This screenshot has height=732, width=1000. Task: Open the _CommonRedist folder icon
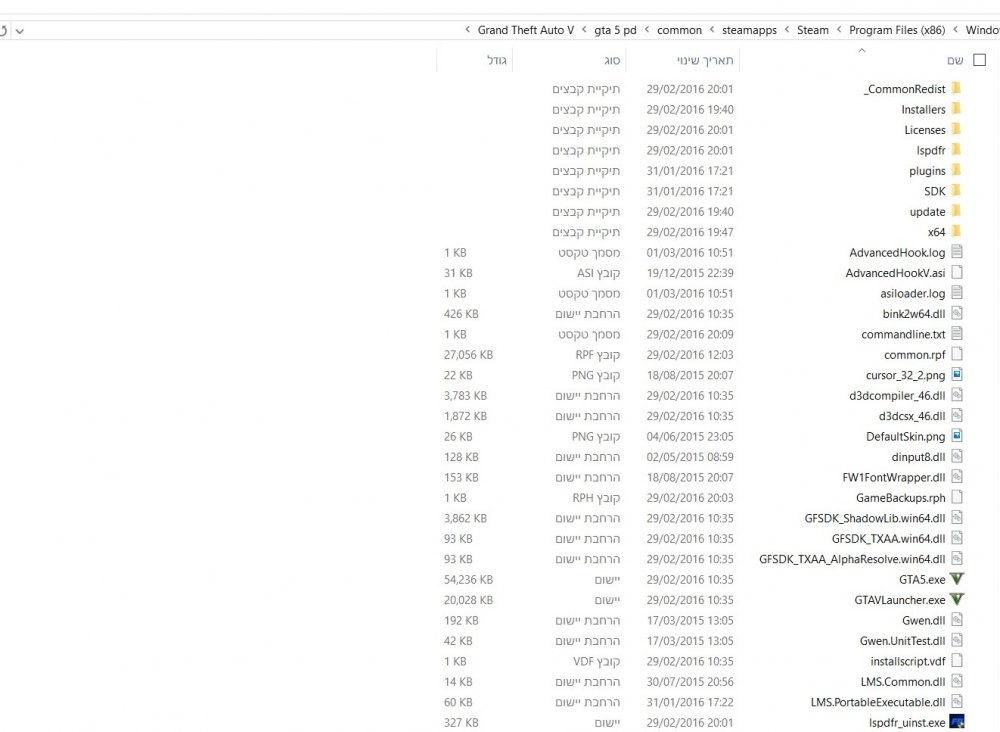[x=956, y=88]
